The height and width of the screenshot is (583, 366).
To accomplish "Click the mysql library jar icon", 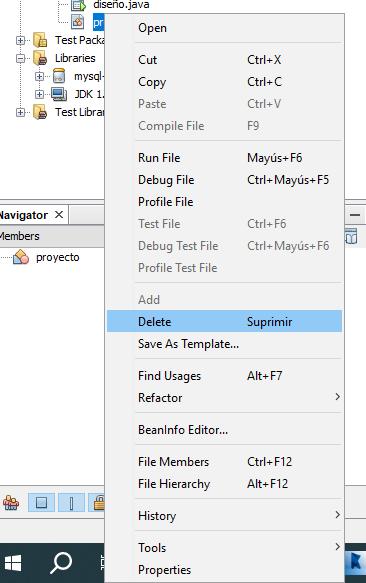I will tap(59, 76).
